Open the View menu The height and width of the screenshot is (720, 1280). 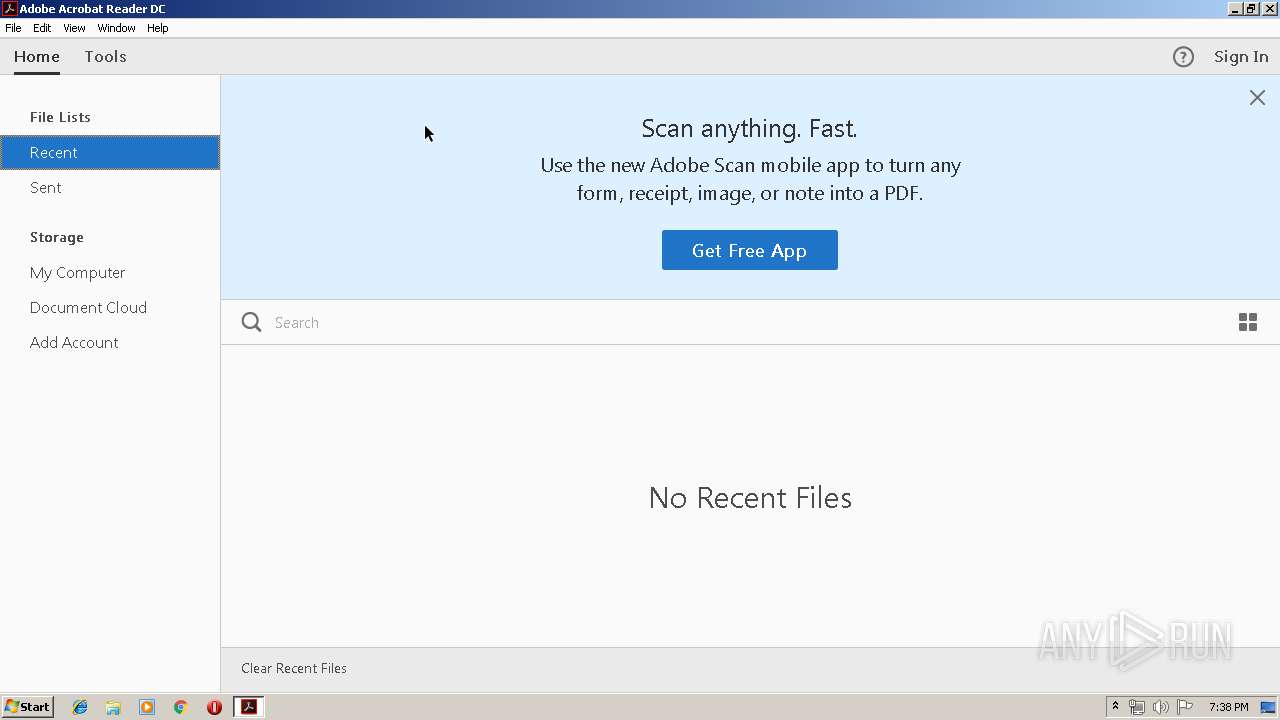coord(74,28)
